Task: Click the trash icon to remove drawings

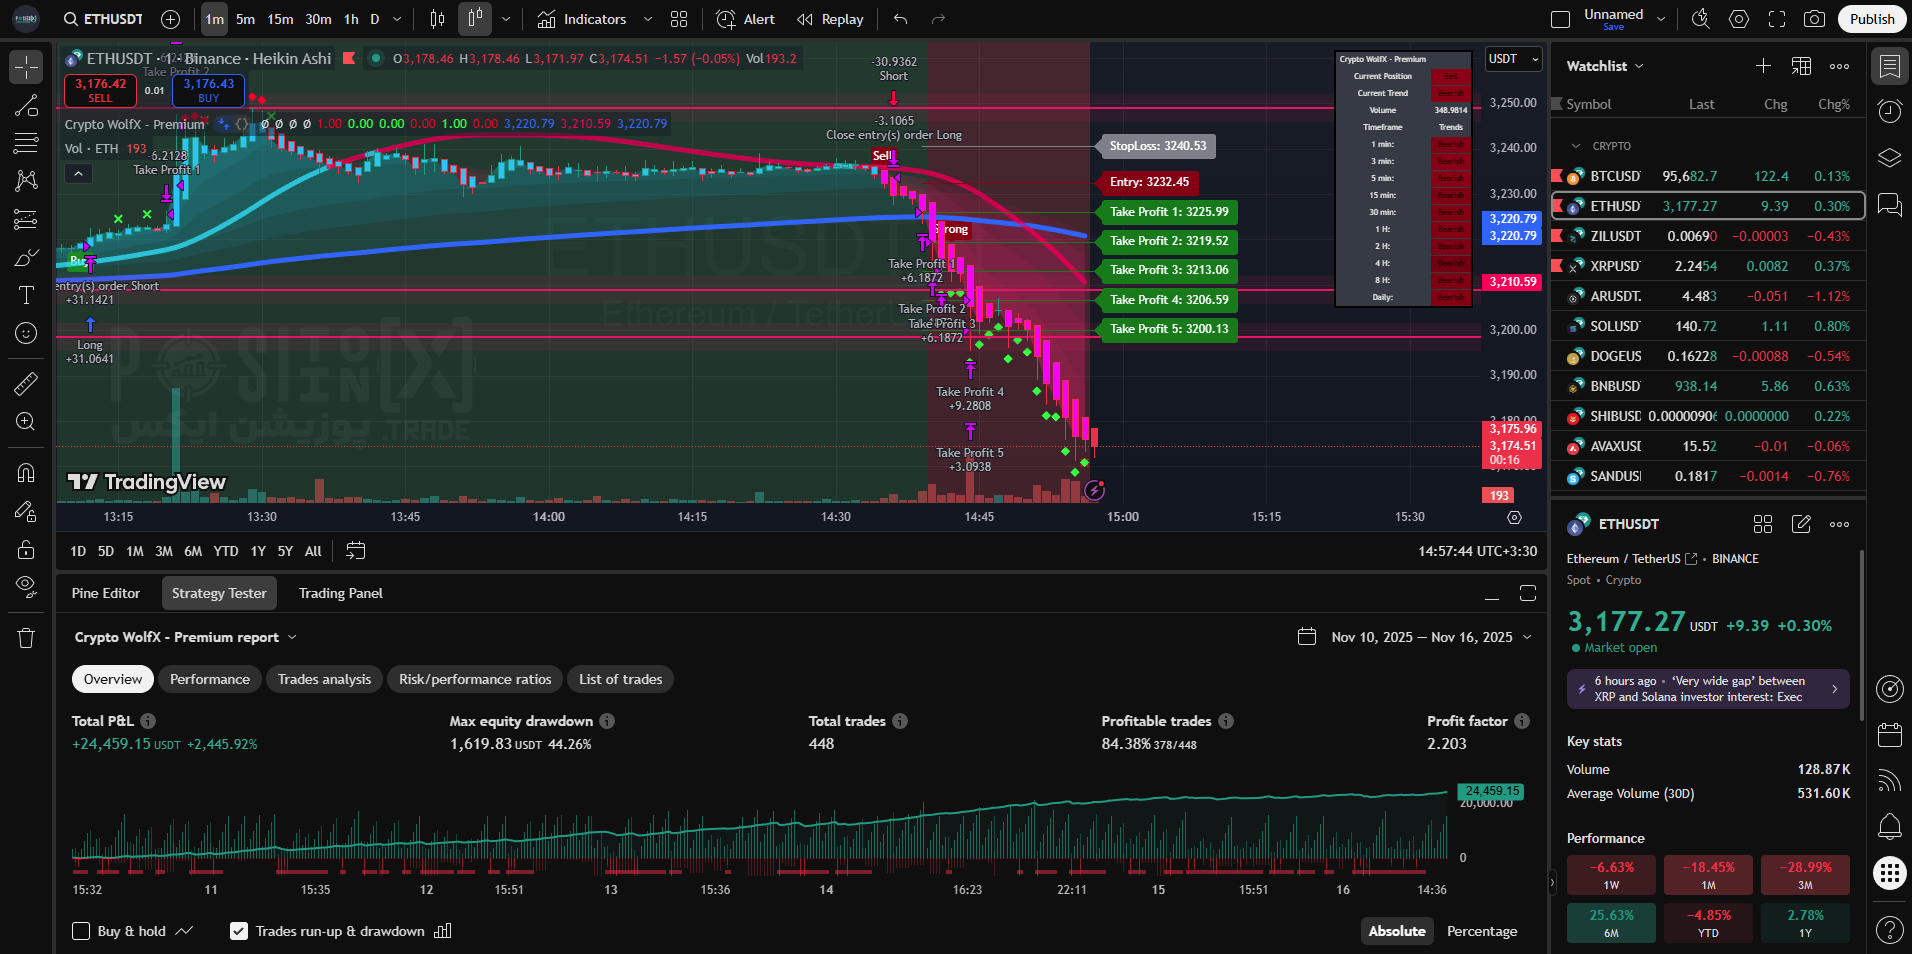Action: point(26,638)
